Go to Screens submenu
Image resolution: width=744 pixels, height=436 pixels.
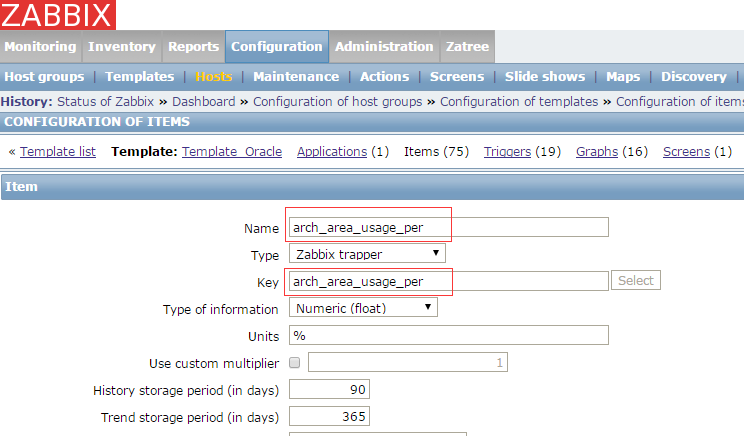457,76
